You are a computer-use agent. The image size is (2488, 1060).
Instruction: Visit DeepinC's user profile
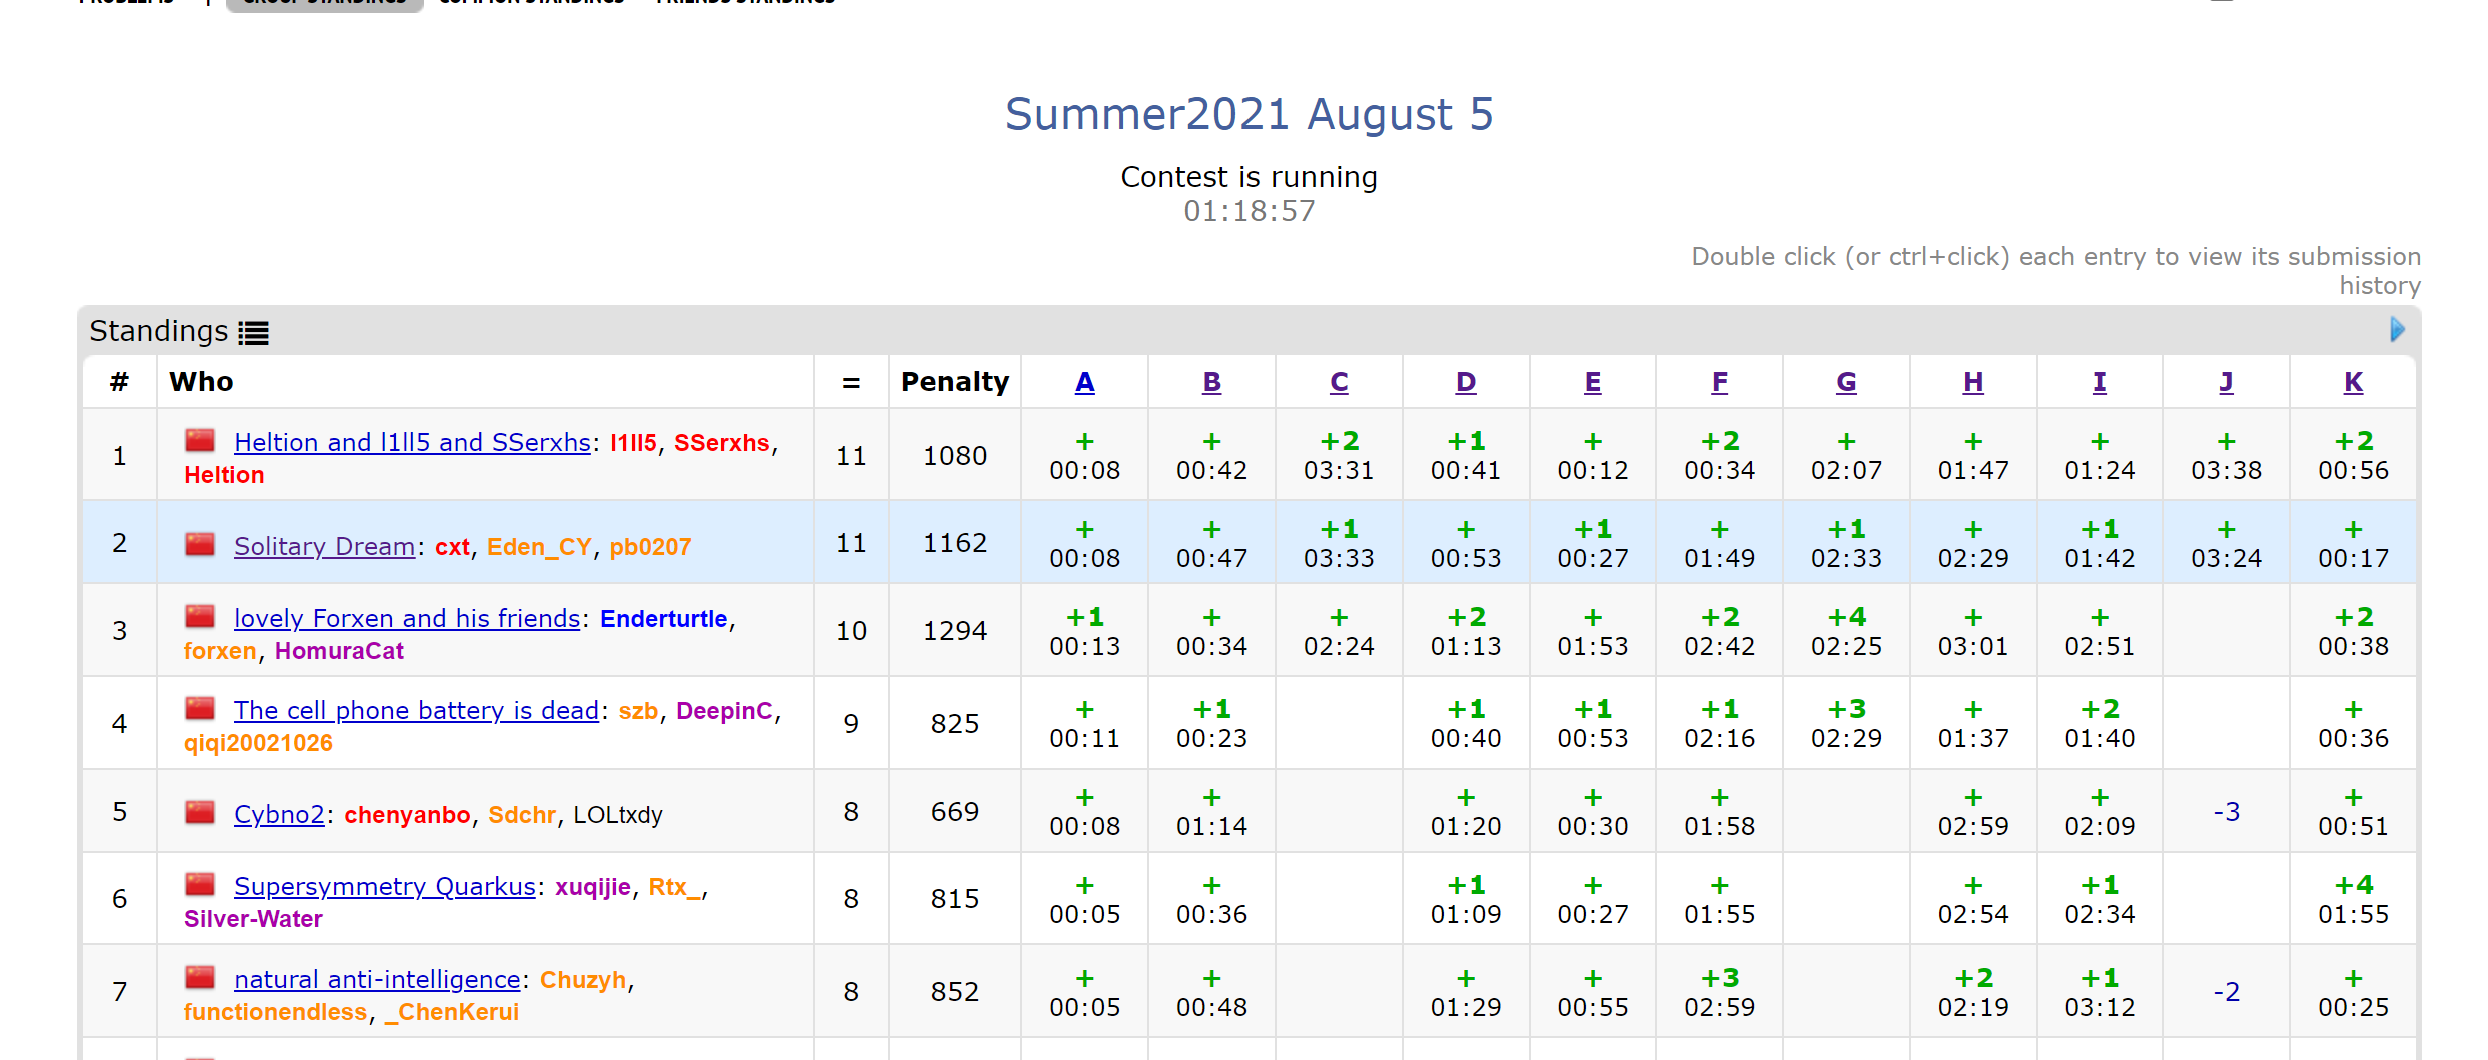click(x=724, y=711)
